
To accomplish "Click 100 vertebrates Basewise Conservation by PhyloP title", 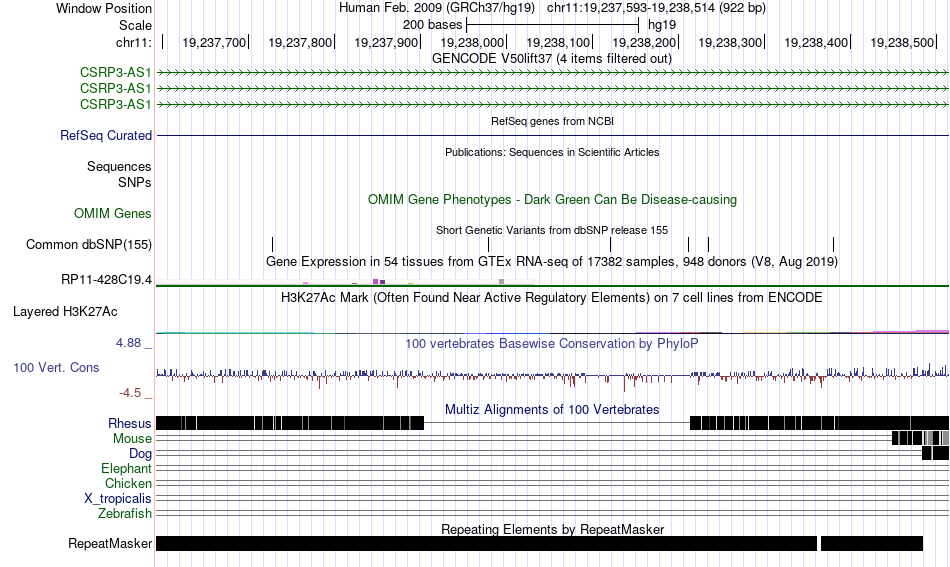I will pos(552,343).
